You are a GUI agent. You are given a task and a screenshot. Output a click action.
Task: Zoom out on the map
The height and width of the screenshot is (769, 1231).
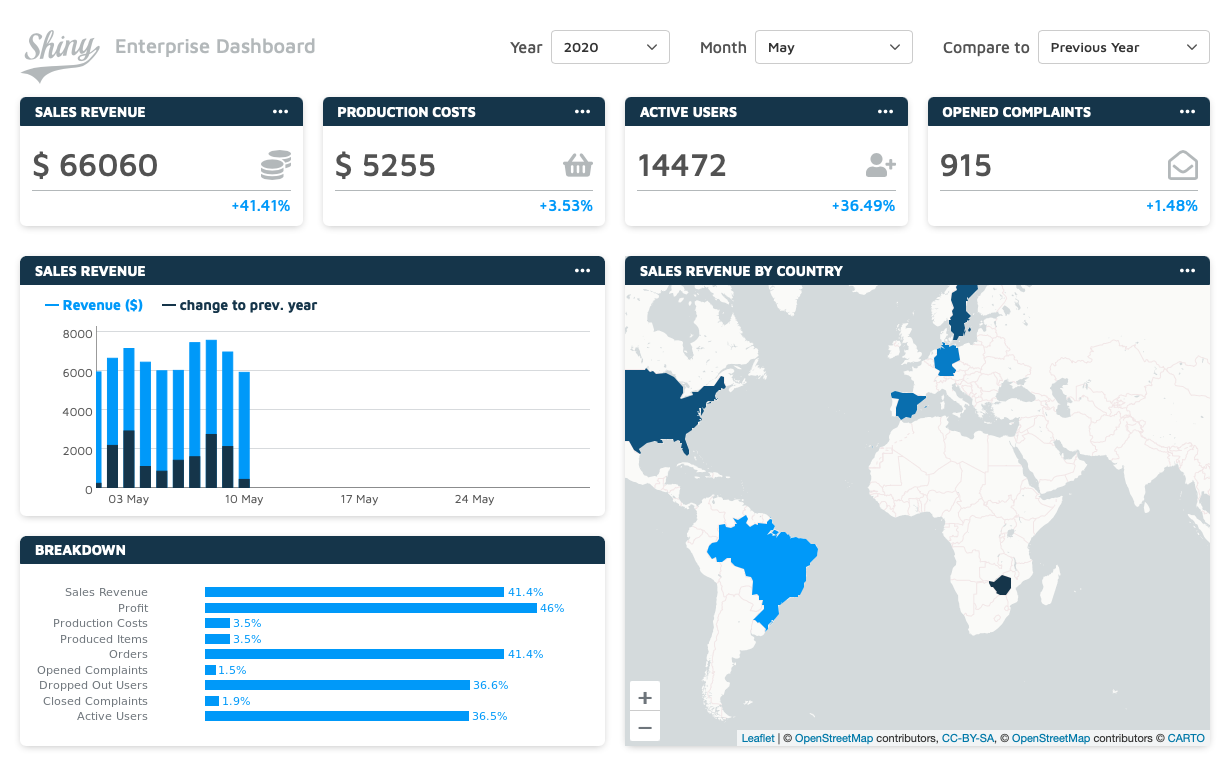645,727
